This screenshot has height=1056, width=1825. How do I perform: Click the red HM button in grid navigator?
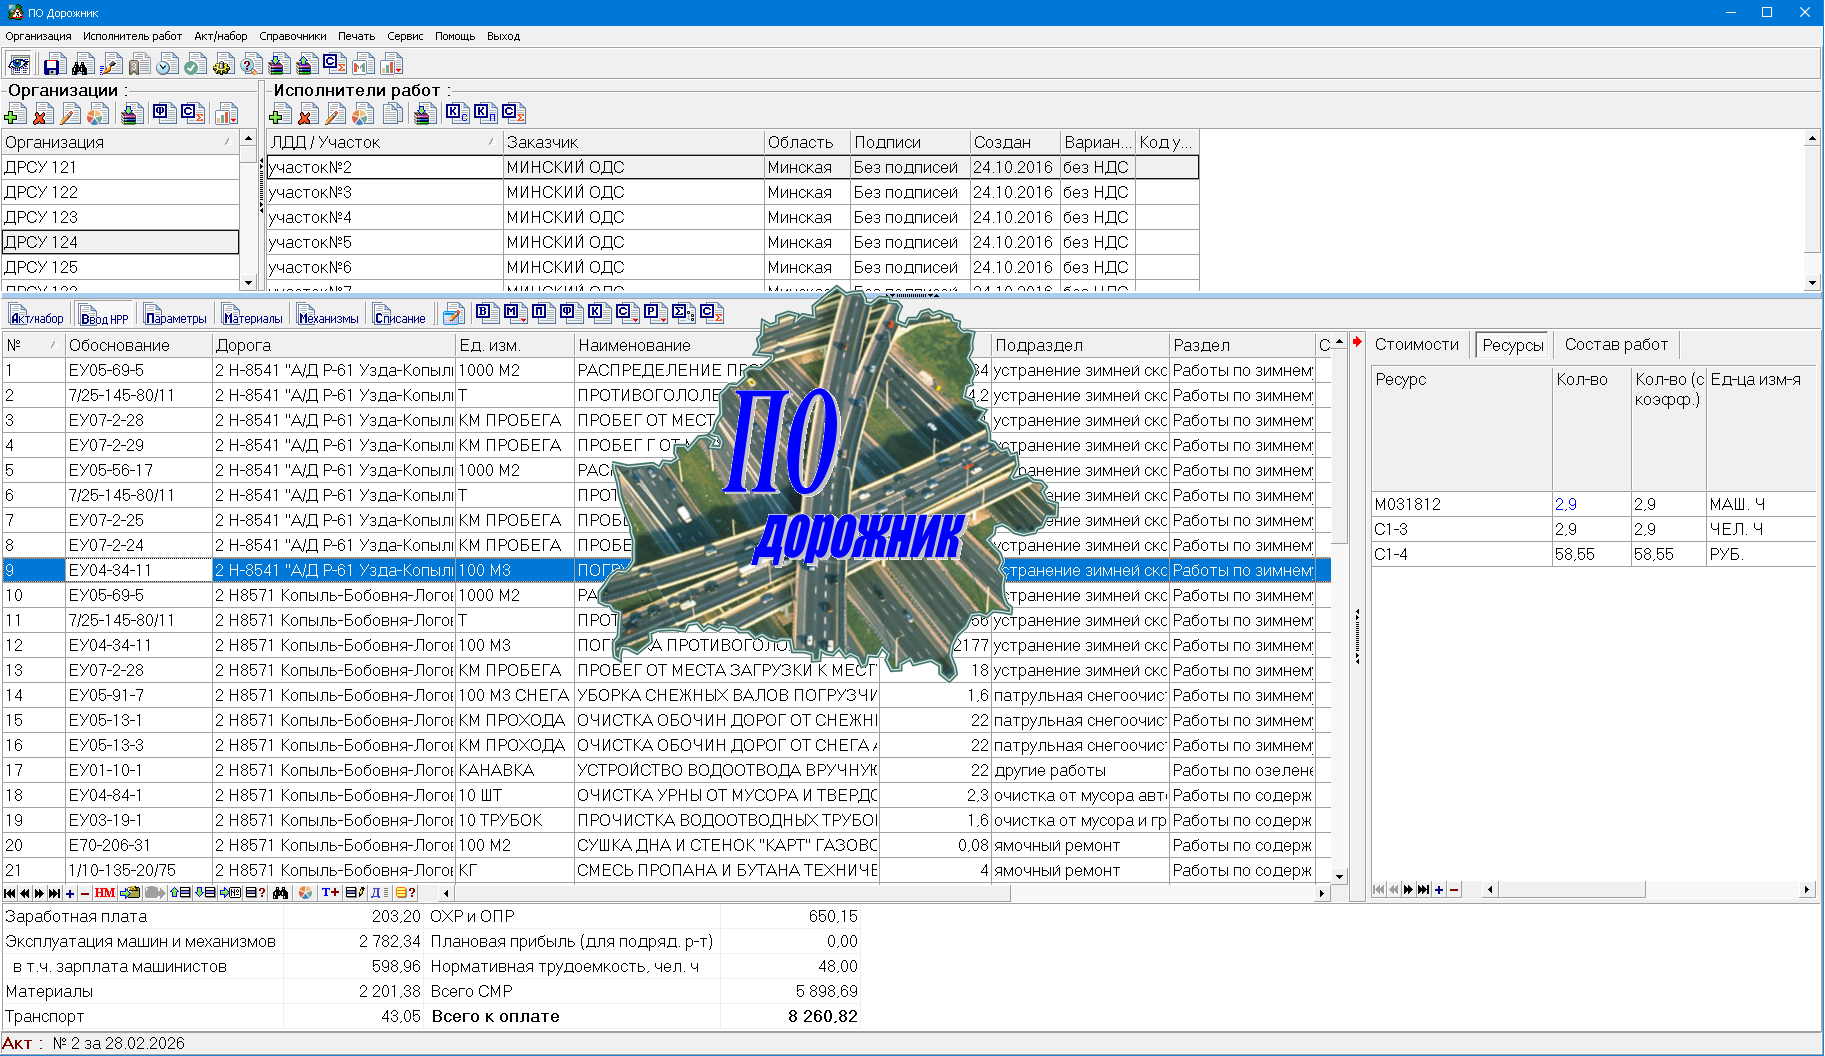(x=105, y=893)
